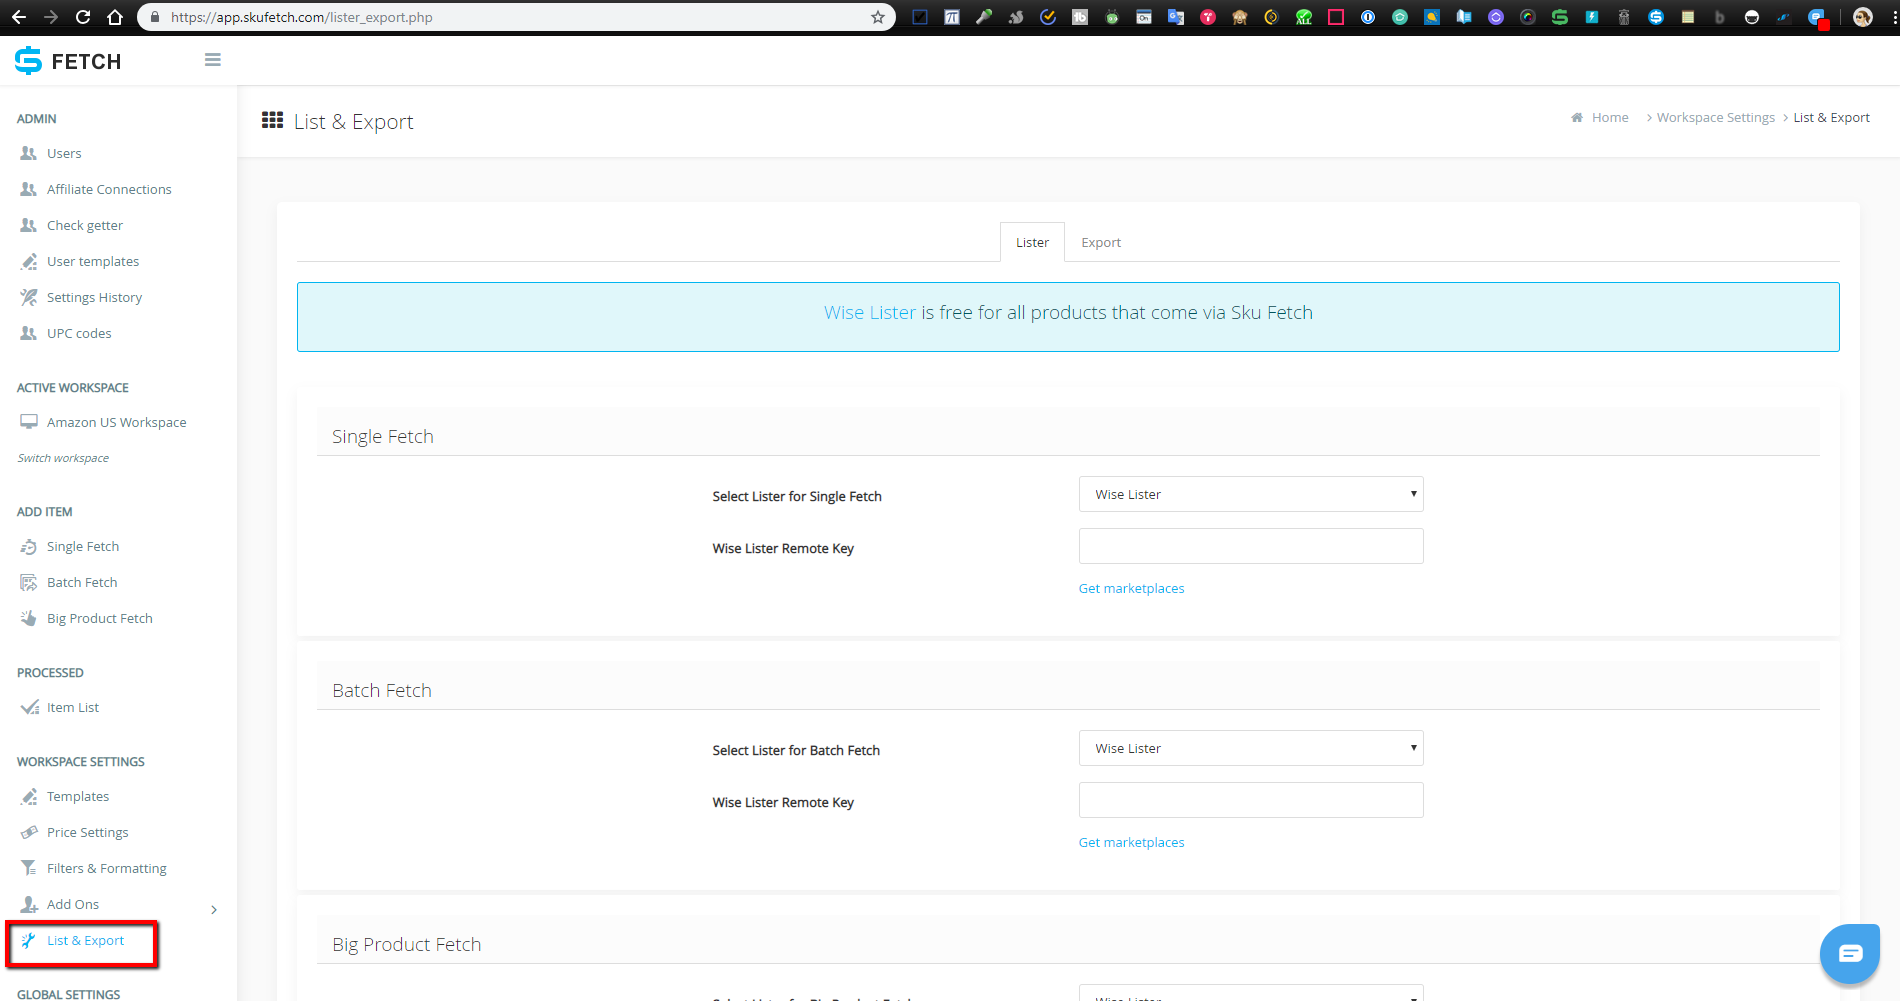Switch to the Export tab

1101,242
